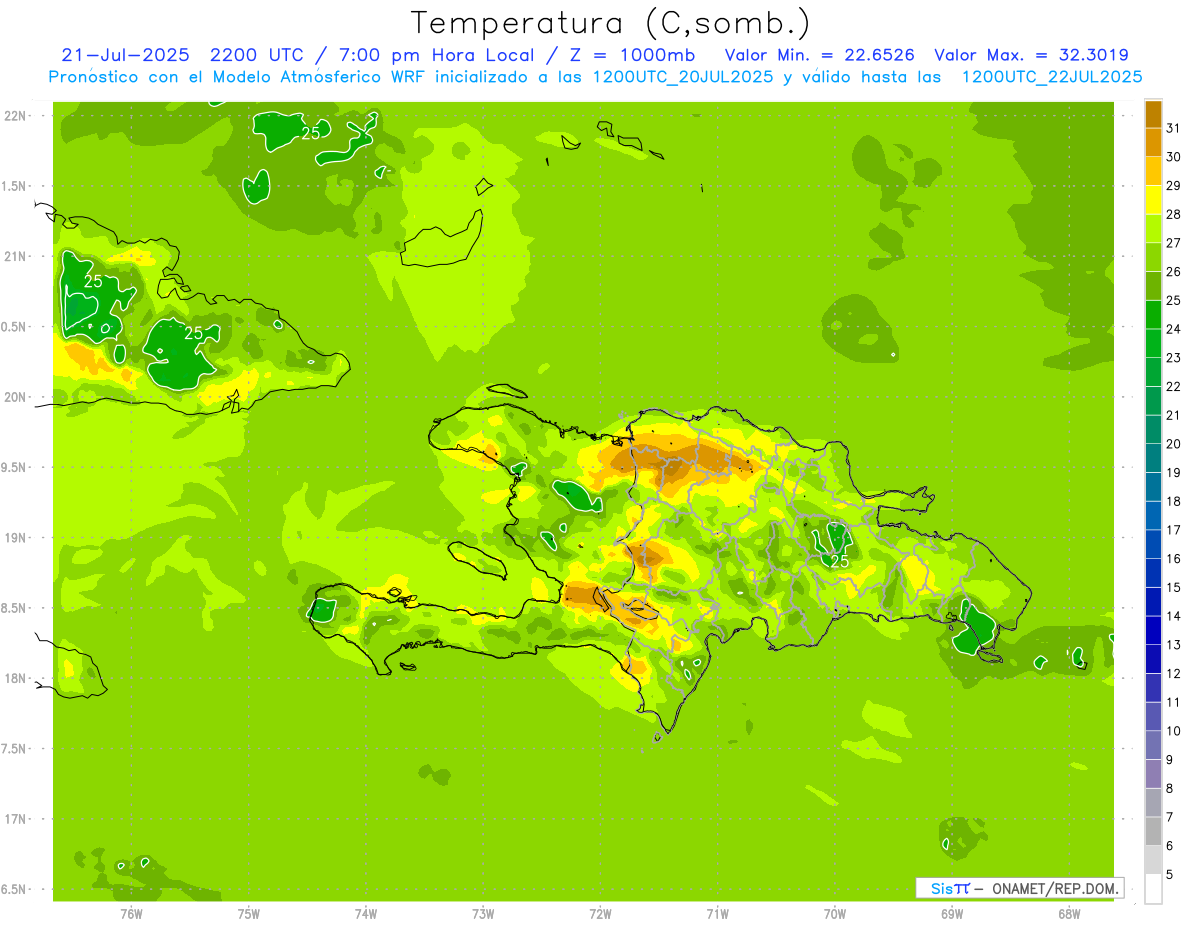Click the '23' value on the color bar

click(x=1173, y=358)
